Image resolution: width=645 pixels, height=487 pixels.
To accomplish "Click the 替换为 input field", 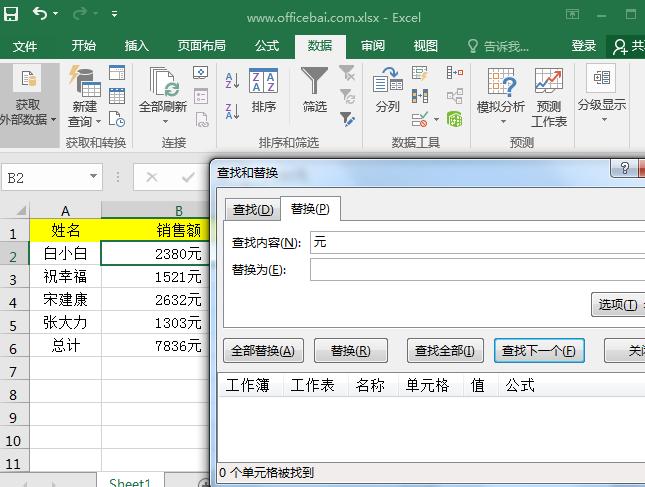I will 478,269.
